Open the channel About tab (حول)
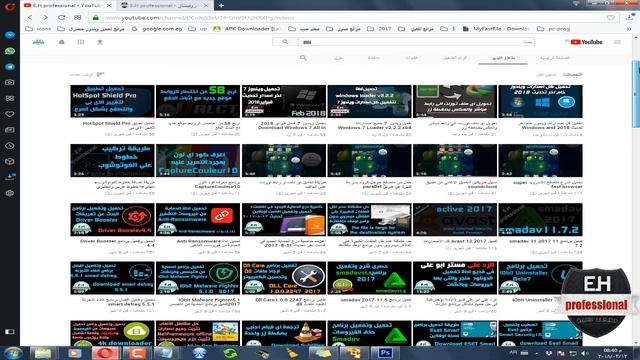This screenshot has width=640, height=360. click(338, 58)
